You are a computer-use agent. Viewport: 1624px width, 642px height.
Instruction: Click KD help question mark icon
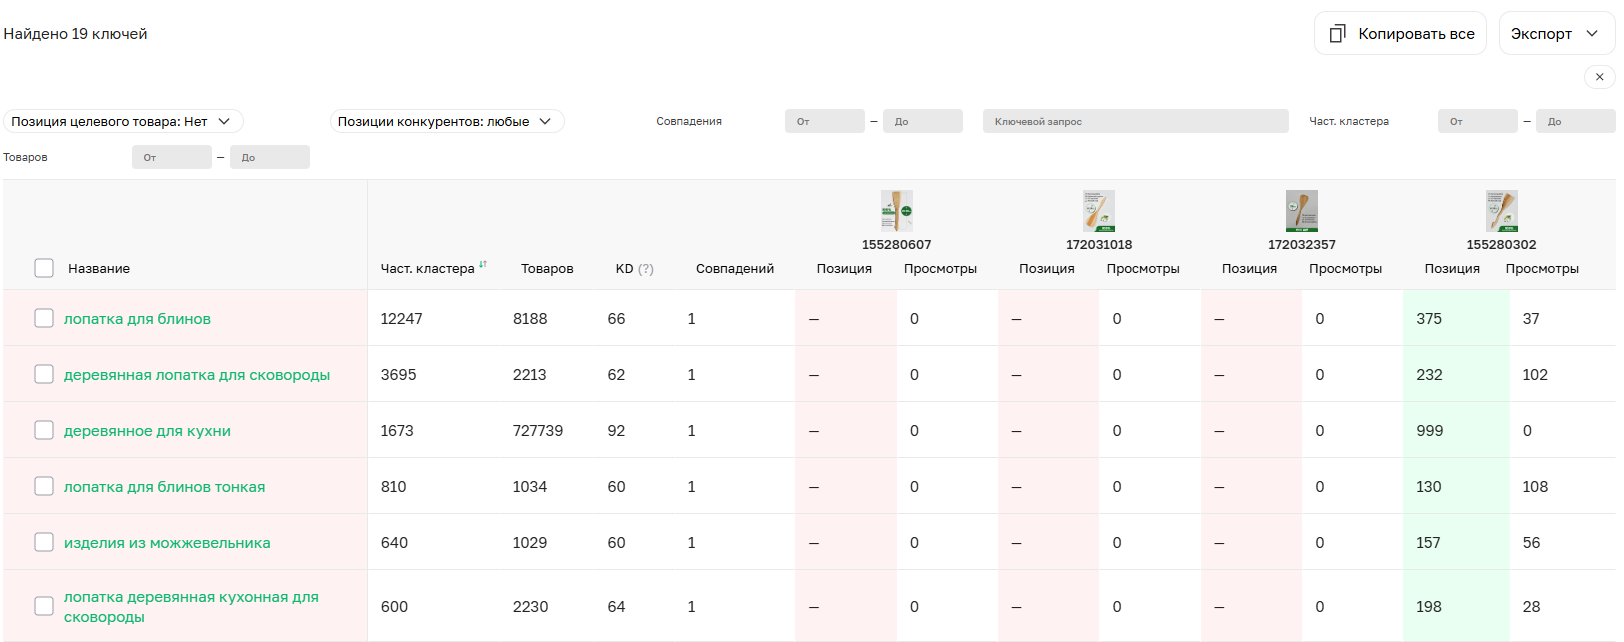(x=646, y=269)
